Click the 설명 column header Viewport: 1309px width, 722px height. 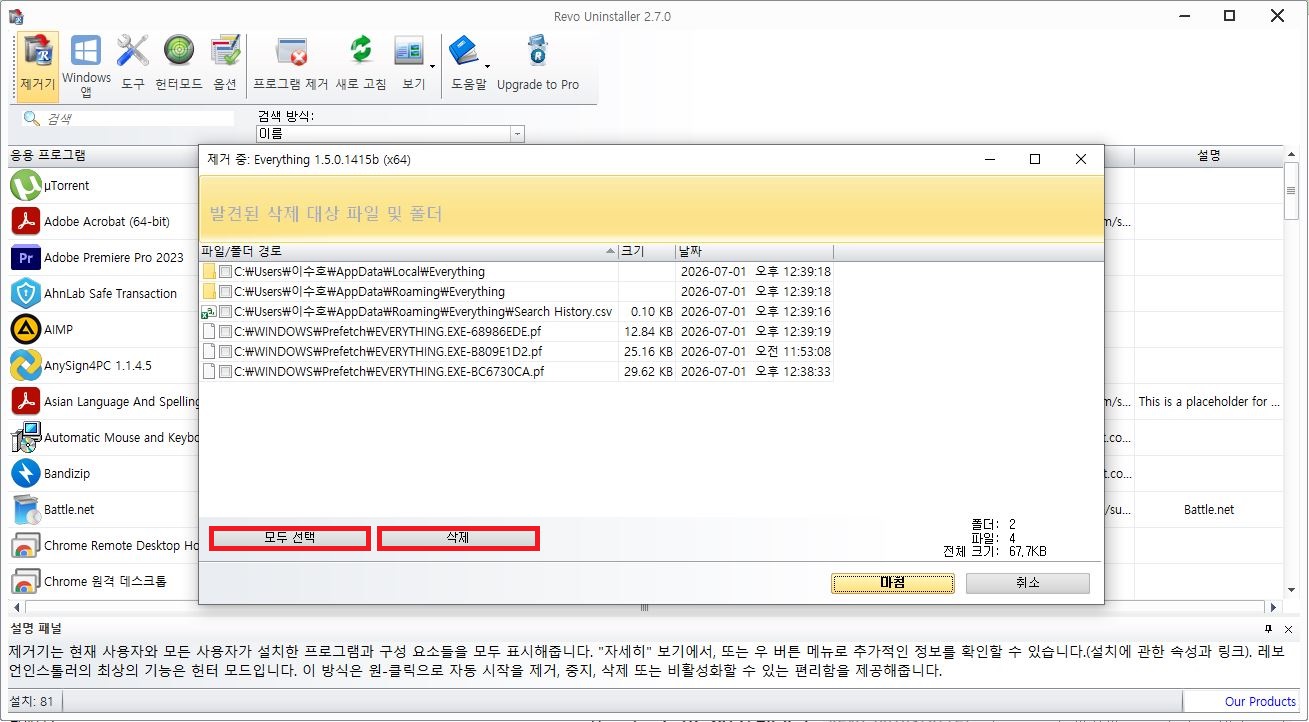point(1208,156)
